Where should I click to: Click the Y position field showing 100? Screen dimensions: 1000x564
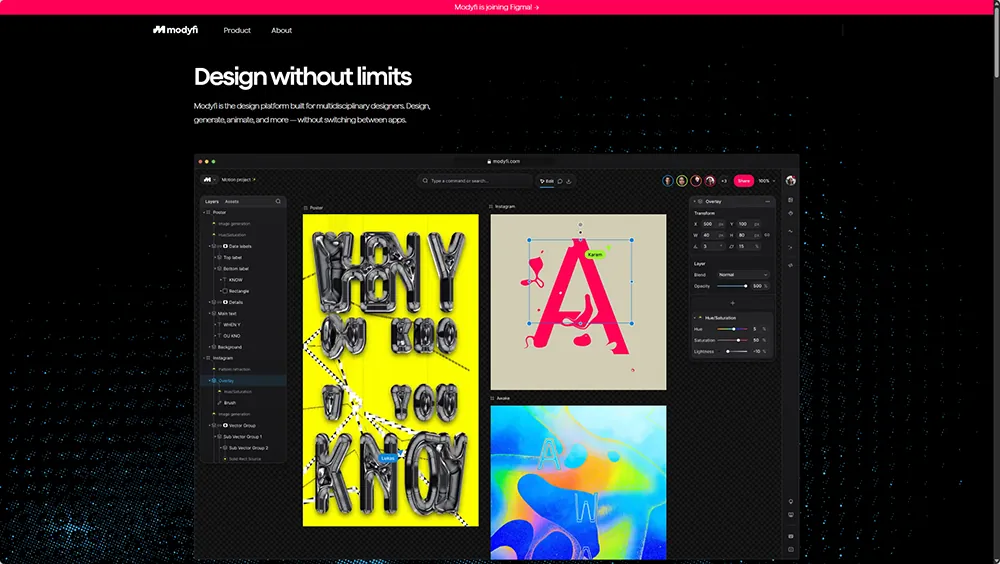(748, 224)
